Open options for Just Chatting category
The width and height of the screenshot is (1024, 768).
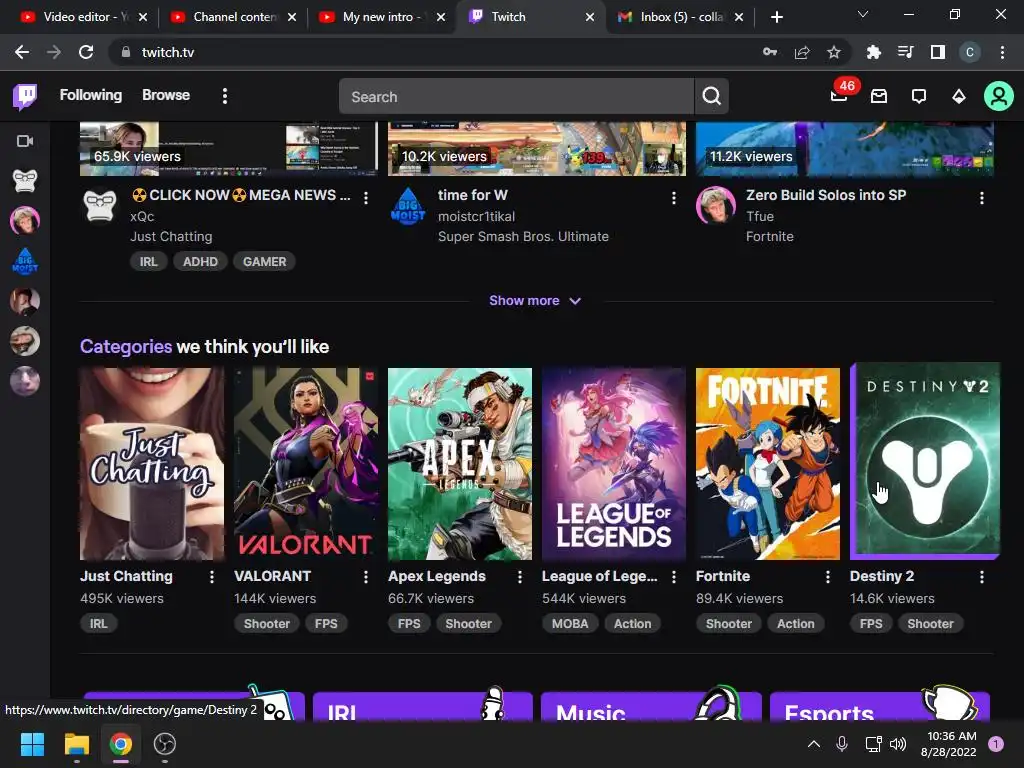(x=212, y=577)
